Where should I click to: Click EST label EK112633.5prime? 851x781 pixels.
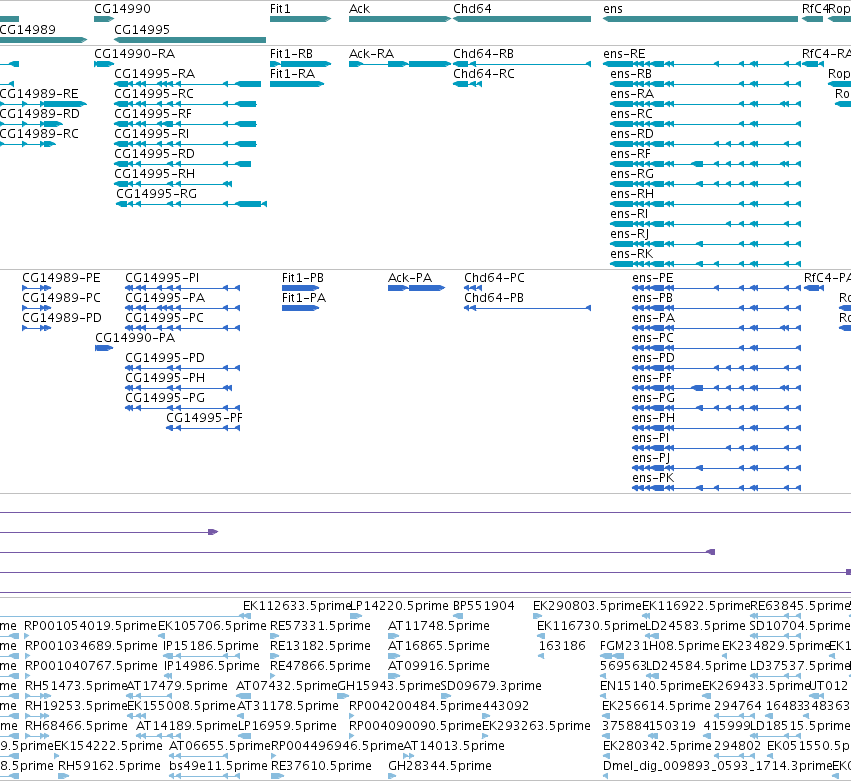tap(297, 606)
